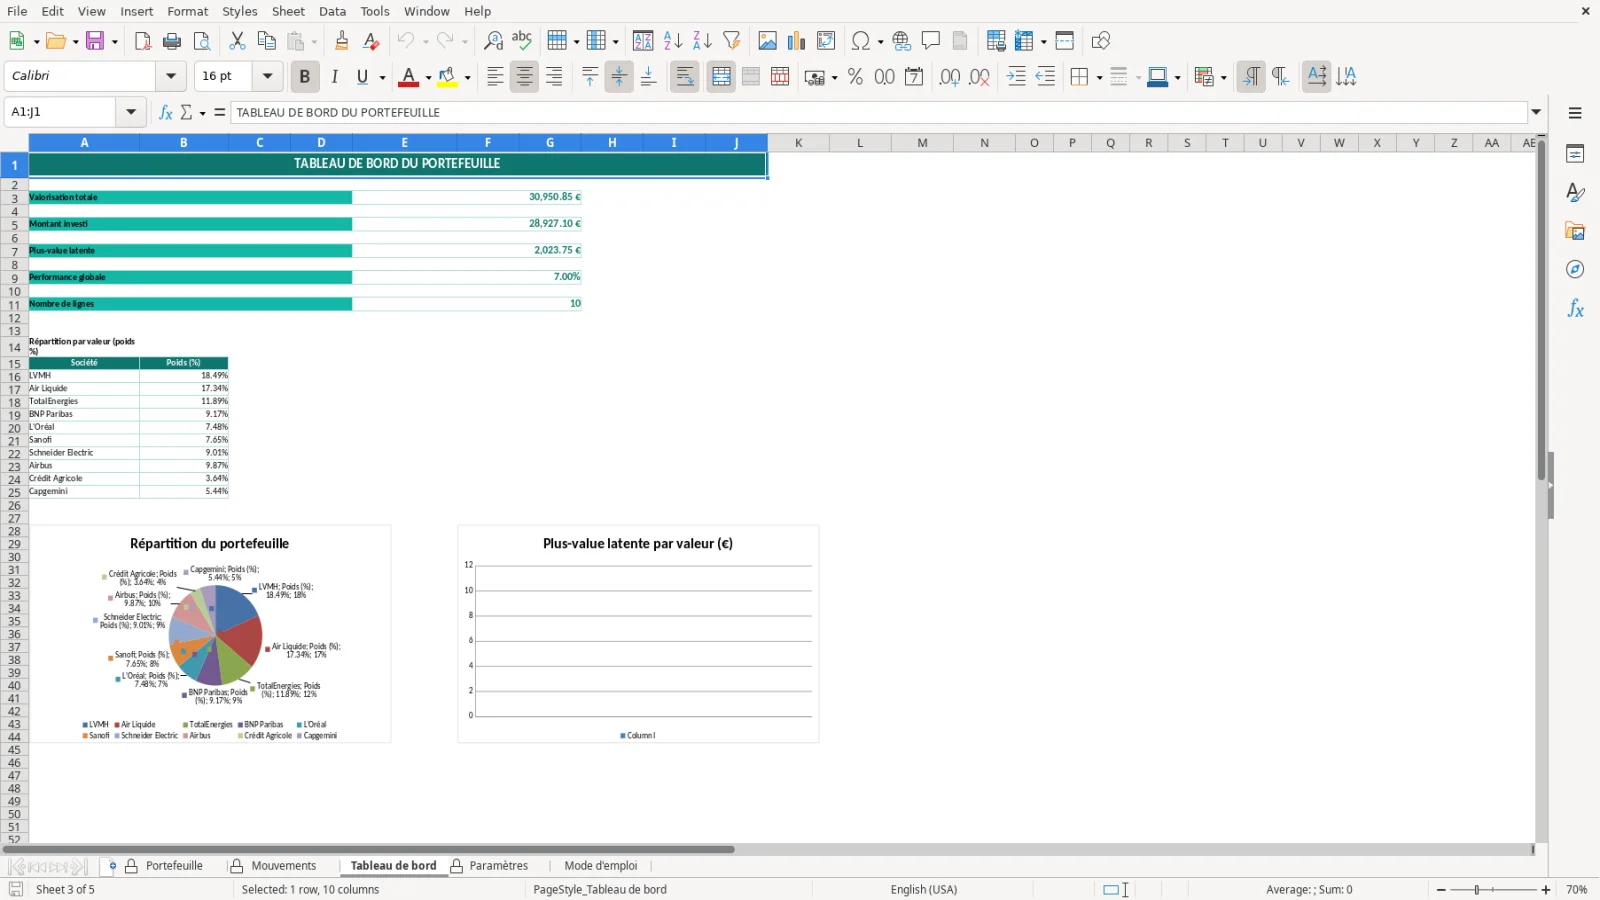Screen dimensions: 1600x900
Task: Open the Data menu
Action: coord(332,11)
